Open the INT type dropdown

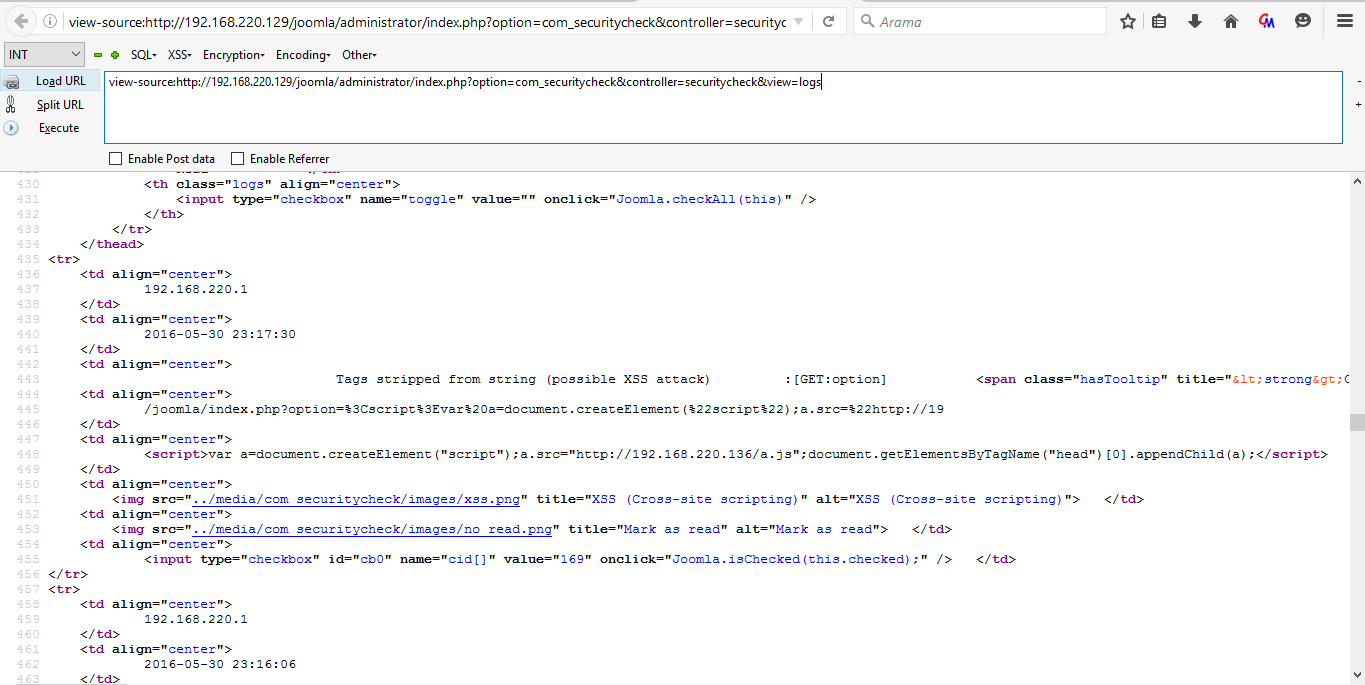pos(44,55)
